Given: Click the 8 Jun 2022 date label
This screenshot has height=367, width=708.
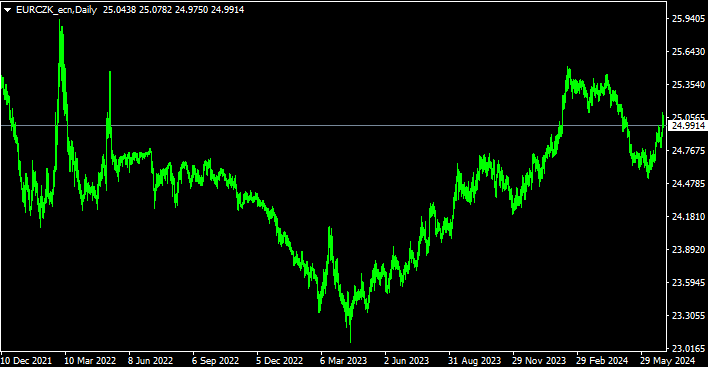Looking at the screenshot, I should [x=150, y=361].
